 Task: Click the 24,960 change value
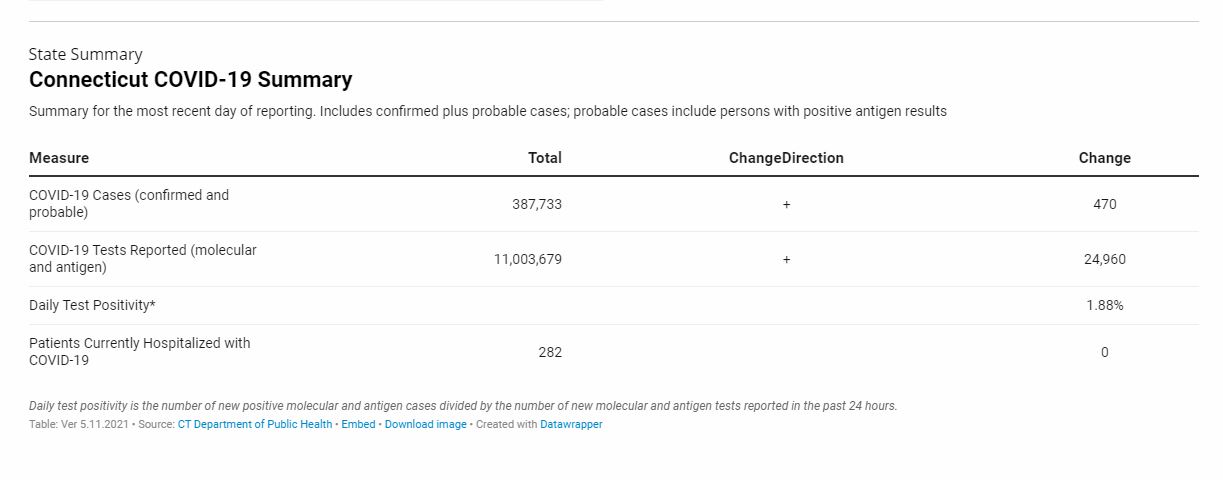(1105, 259)
